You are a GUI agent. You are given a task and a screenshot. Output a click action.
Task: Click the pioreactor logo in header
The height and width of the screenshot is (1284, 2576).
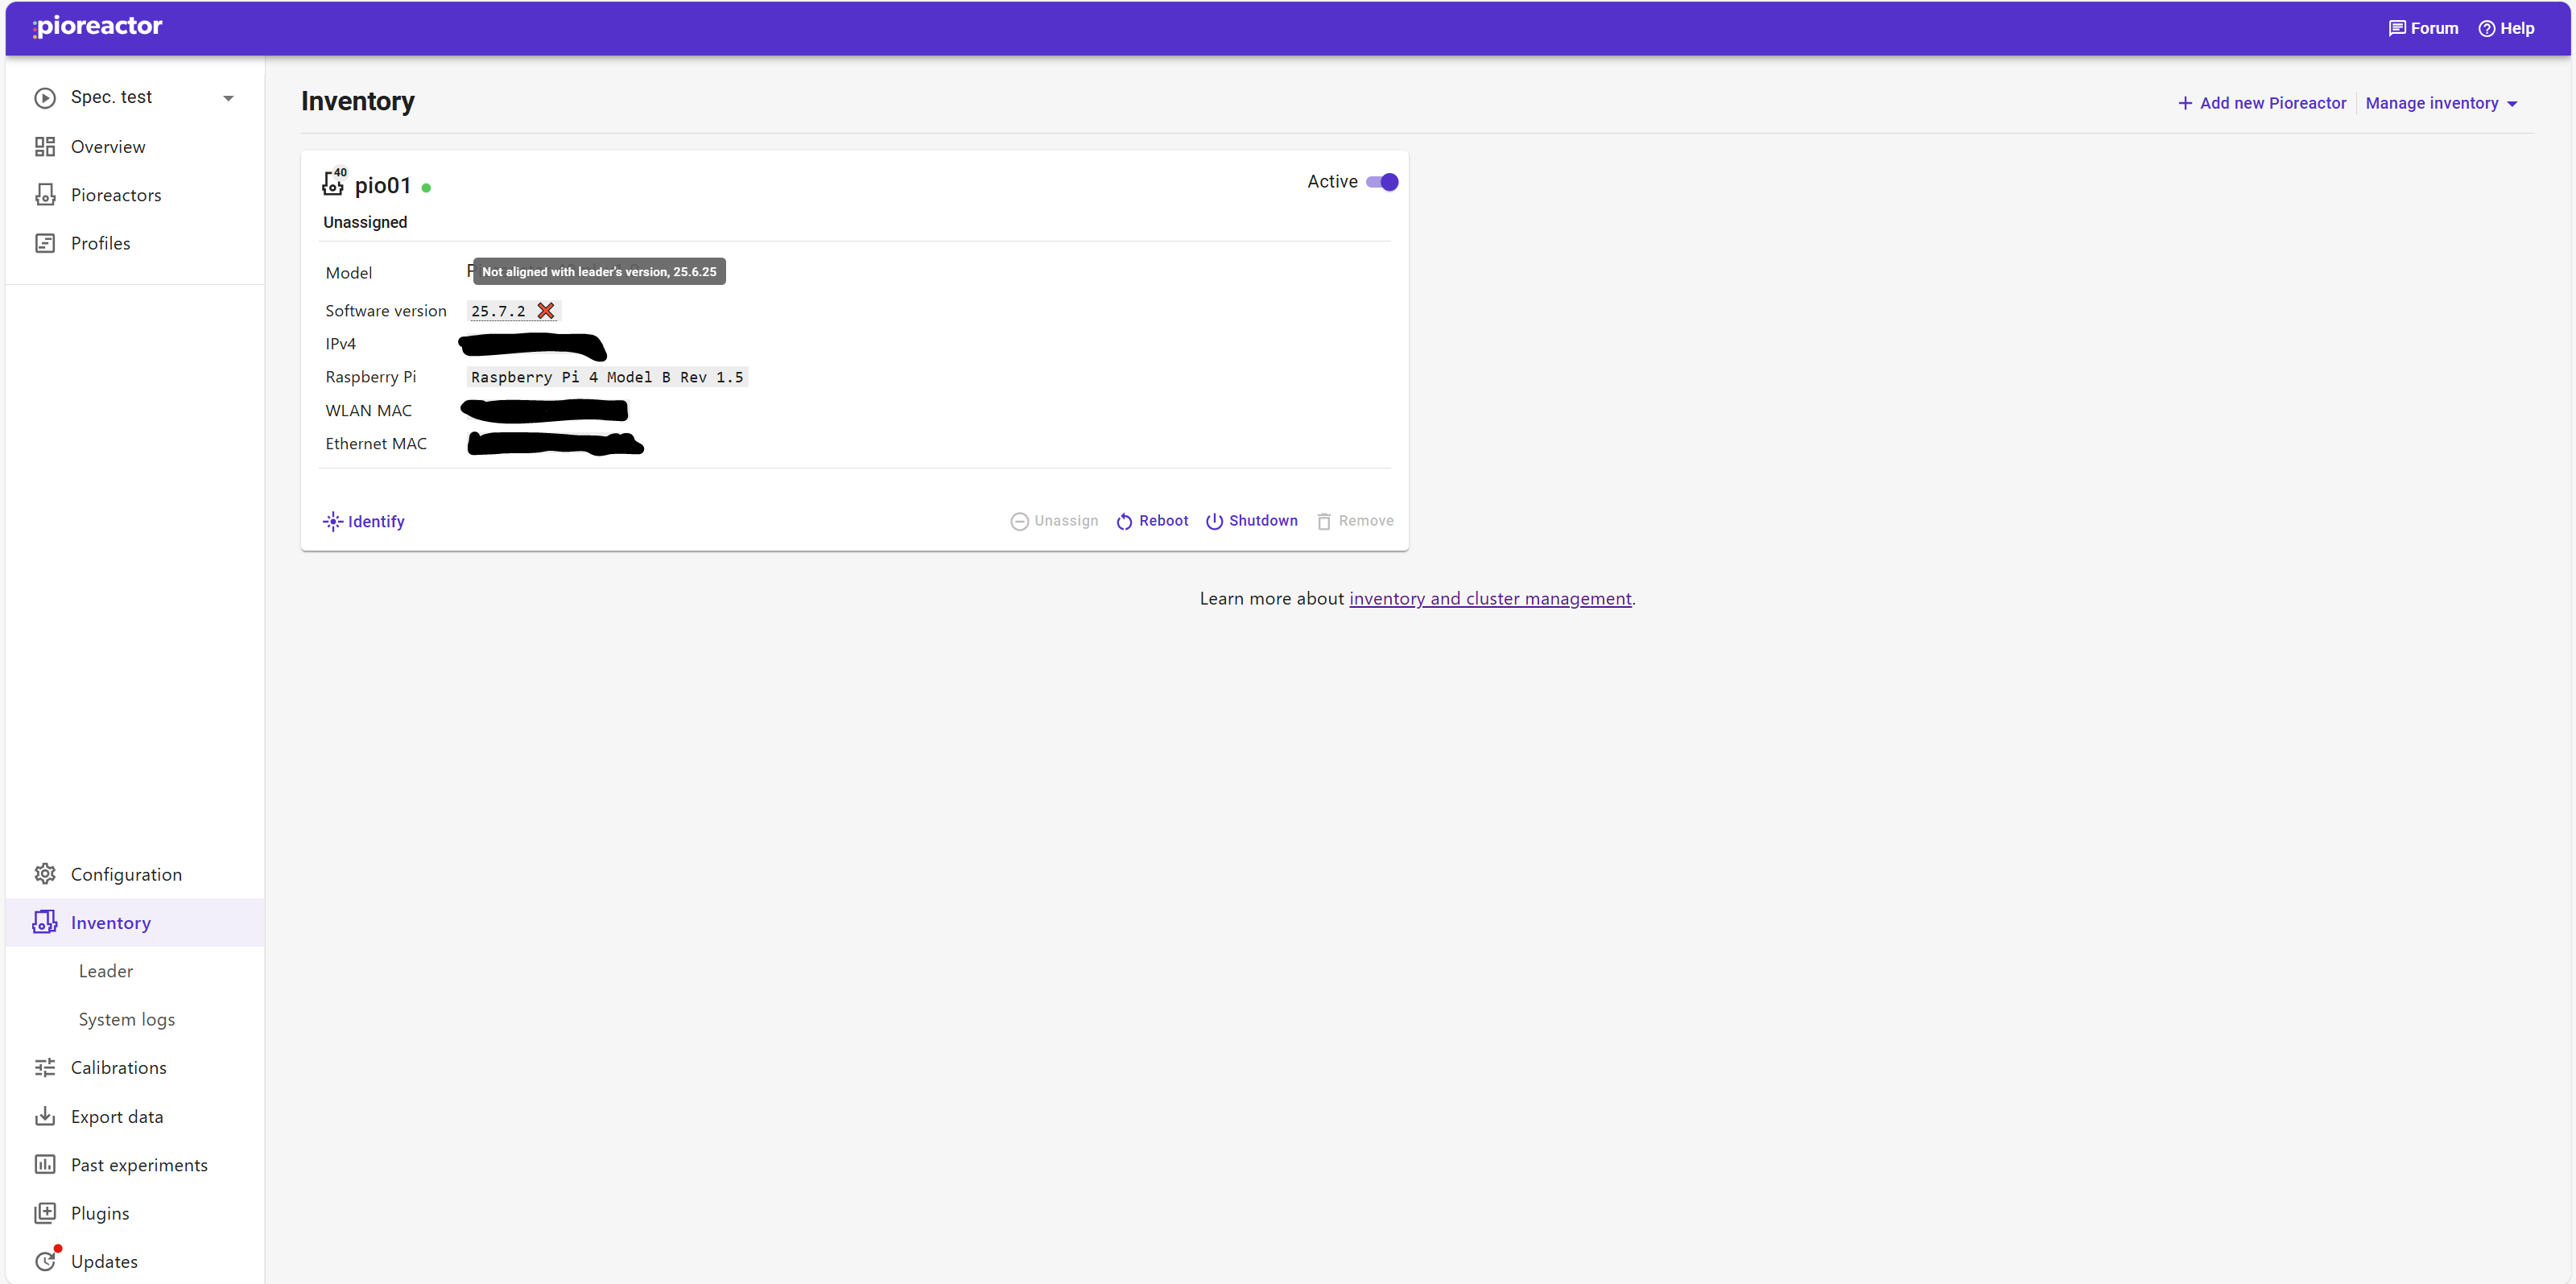(97, 26)
